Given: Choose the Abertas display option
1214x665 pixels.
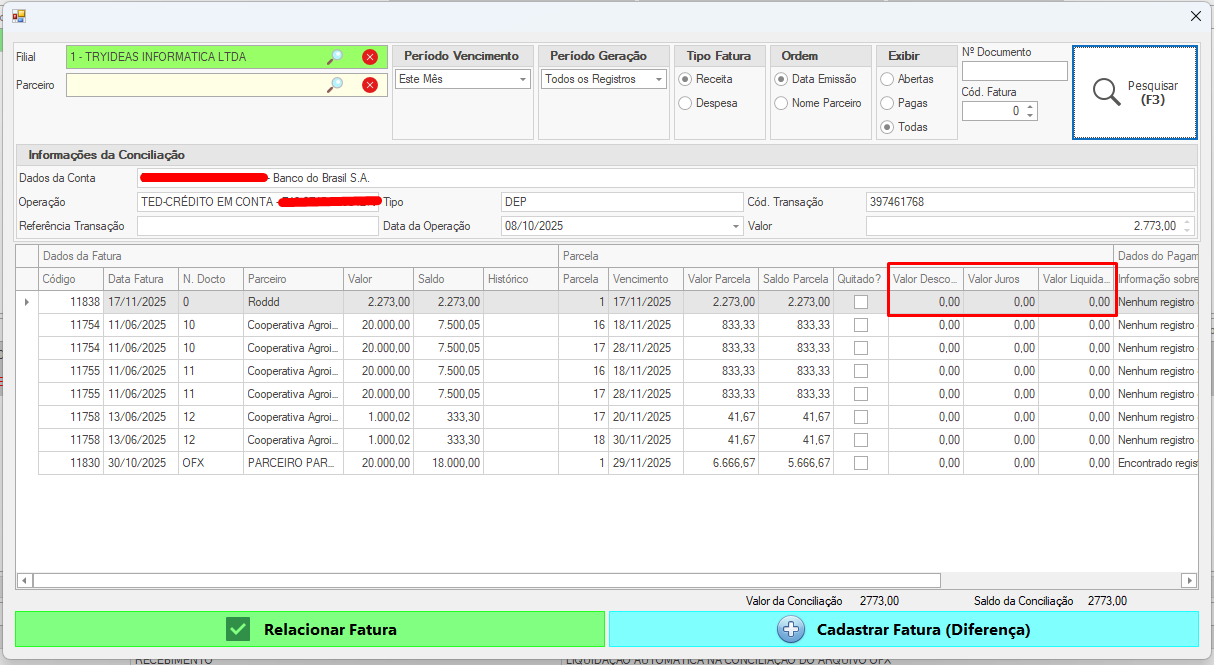Looking at the screenshot, I should click(x=887, y=79).
